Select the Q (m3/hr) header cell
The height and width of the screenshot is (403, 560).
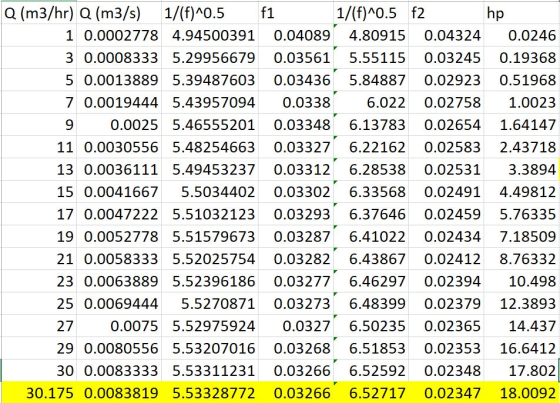pos(39,13)
